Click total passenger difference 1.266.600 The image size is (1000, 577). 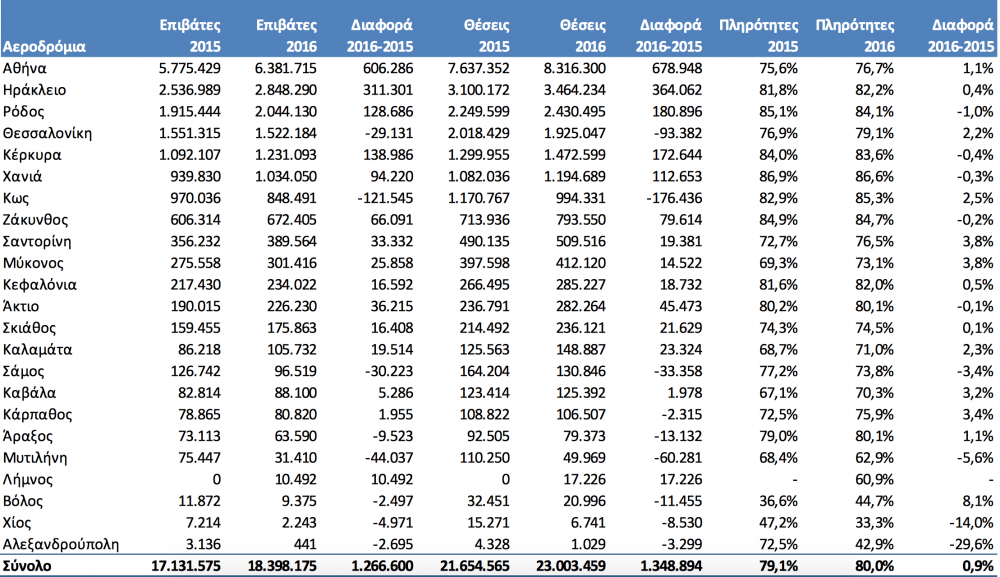click(383, 566)
